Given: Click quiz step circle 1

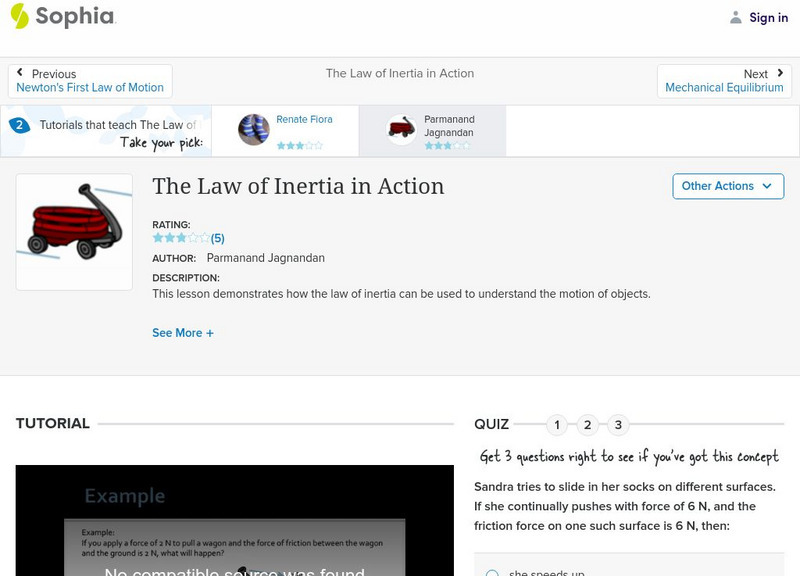Looking at the screenshot, I should (x=556, y=424).
